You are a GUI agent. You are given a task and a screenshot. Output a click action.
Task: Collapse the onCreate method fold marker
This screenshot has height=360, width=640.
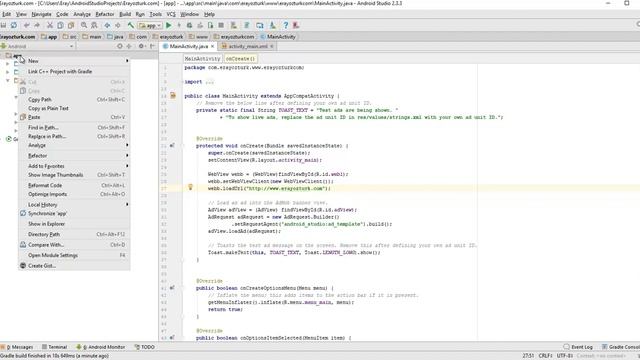point(182,146)
